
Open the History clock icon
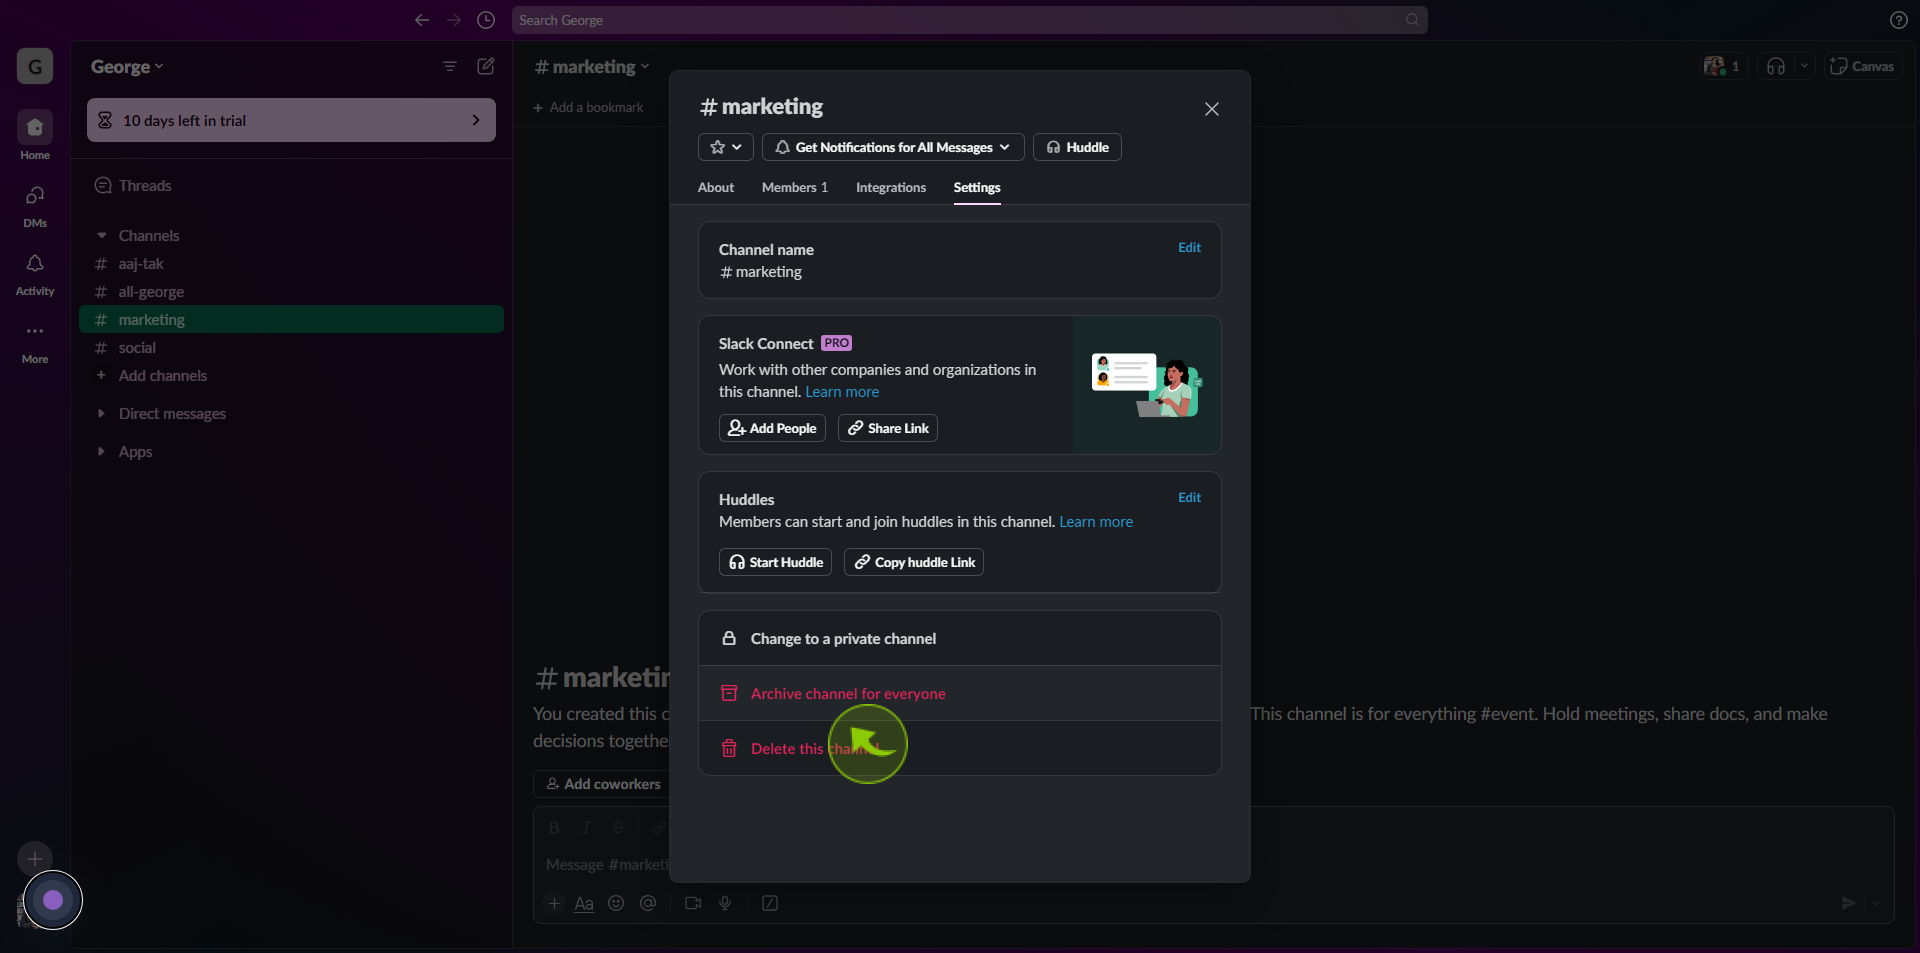tap(486, 20)
